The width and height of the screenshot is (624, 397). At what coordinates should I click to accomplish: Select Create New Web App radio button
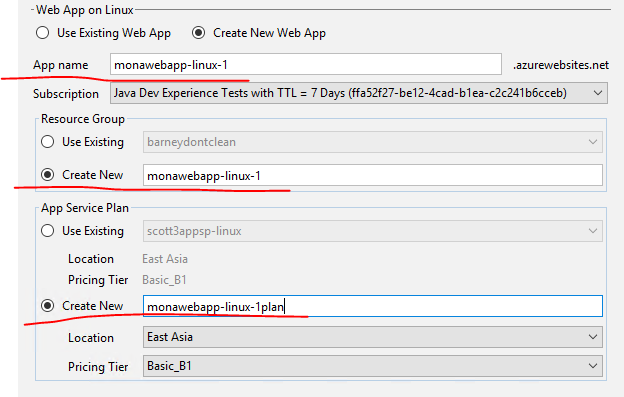[199, 33]
